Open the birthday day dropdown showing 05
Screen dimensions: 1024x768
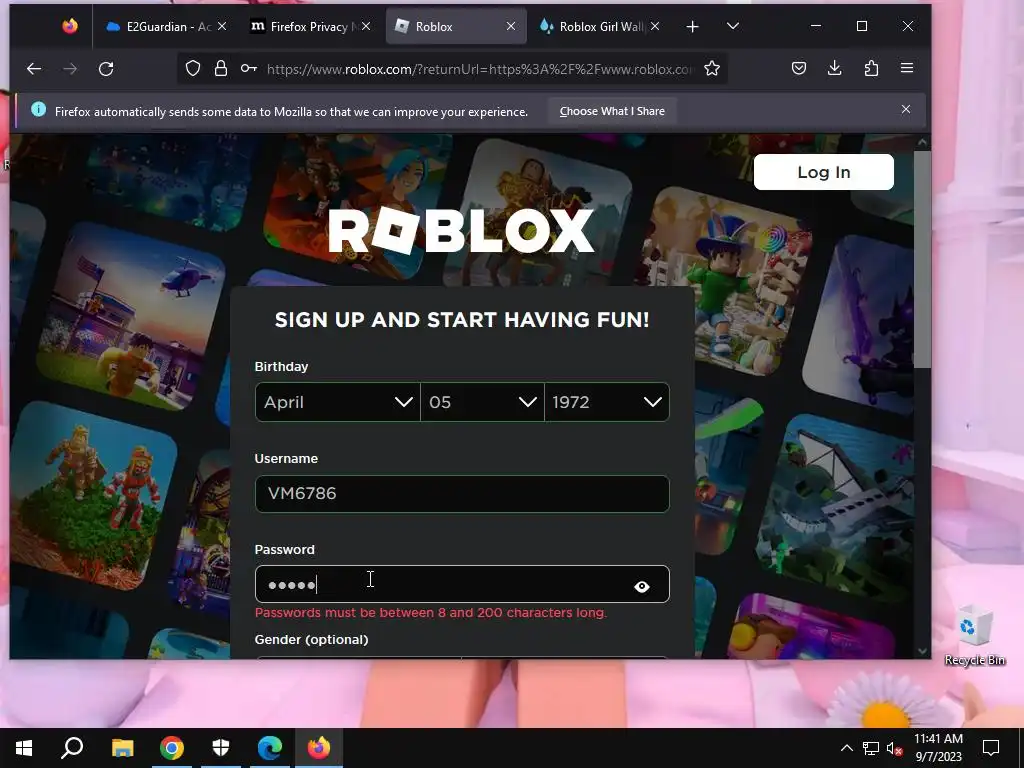click(x=483, y=402)
